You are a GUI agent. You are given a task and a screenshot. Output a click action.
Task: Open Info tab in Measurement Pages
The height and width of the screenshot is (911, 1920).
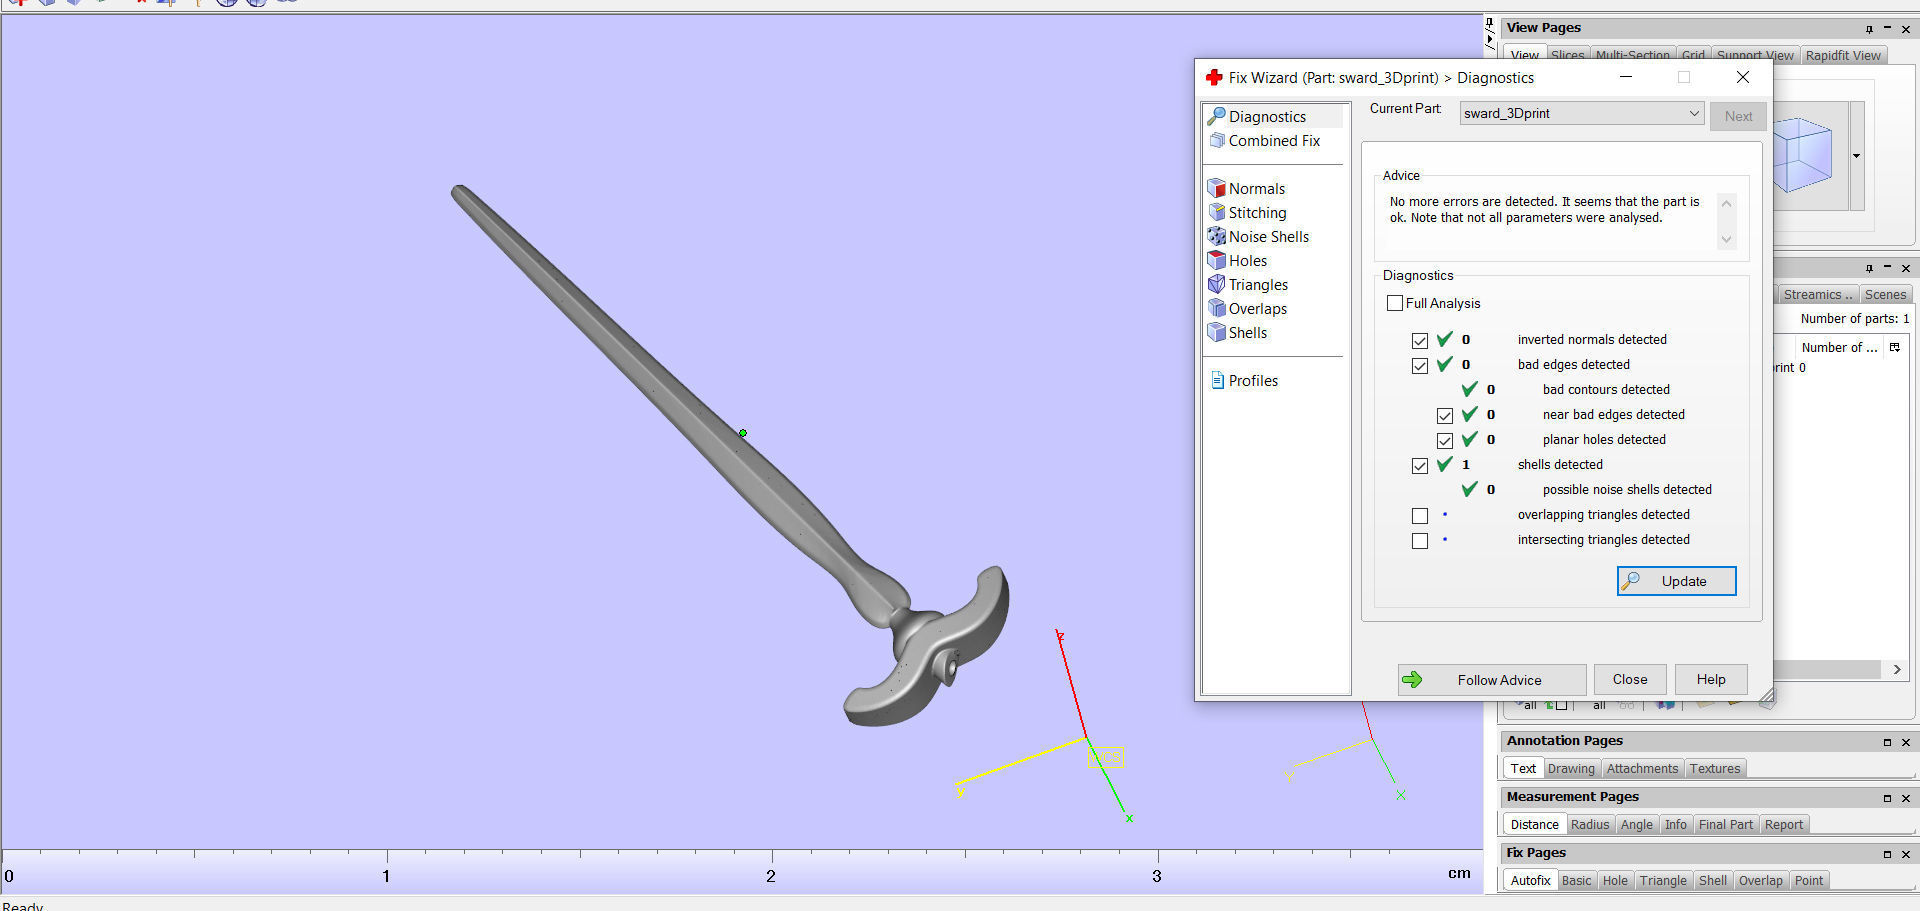click(x=1676, y=824)
